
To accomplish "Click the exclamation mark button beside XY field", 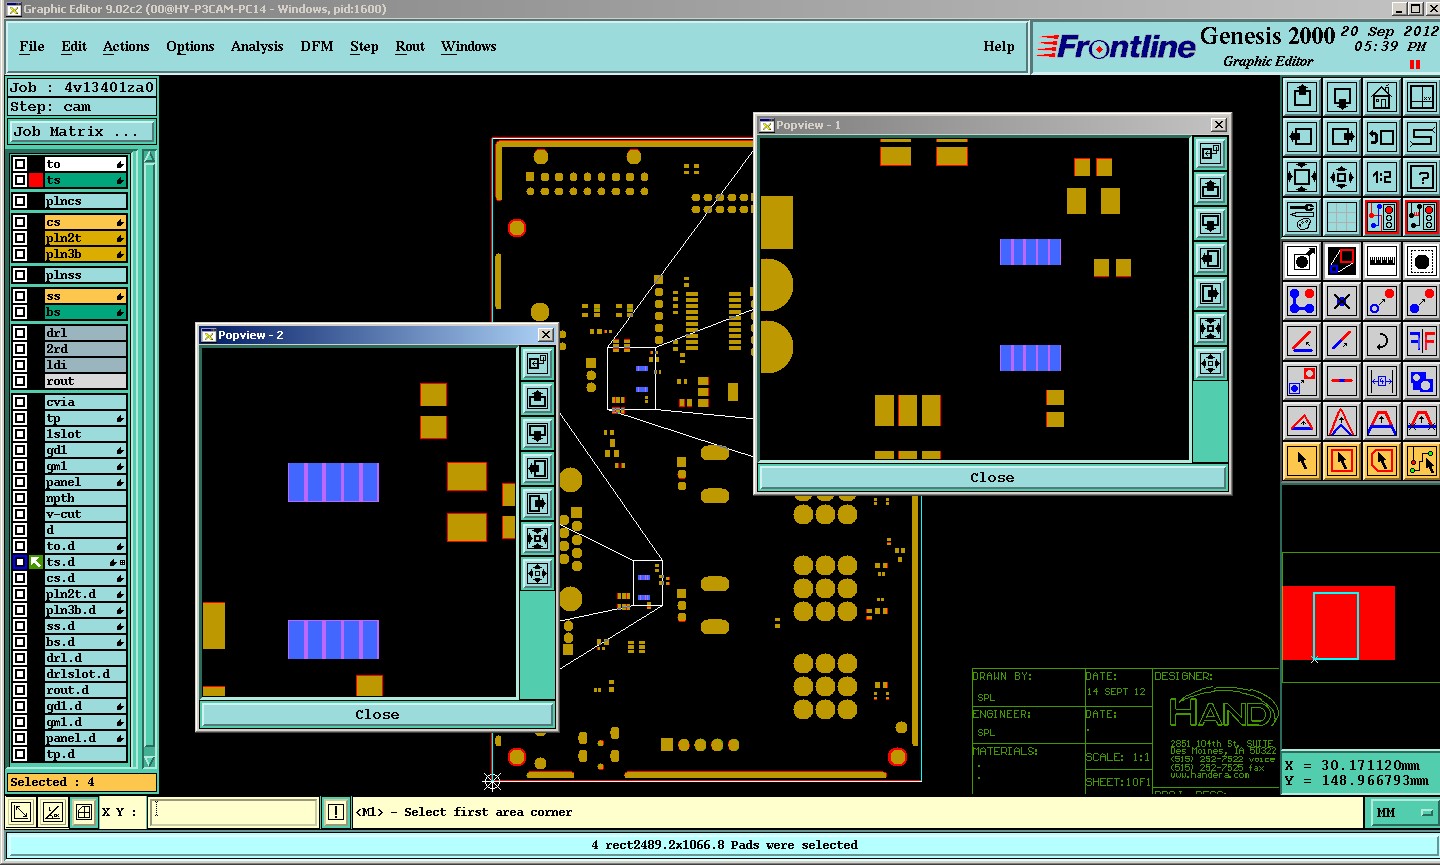I will (336, 812).
